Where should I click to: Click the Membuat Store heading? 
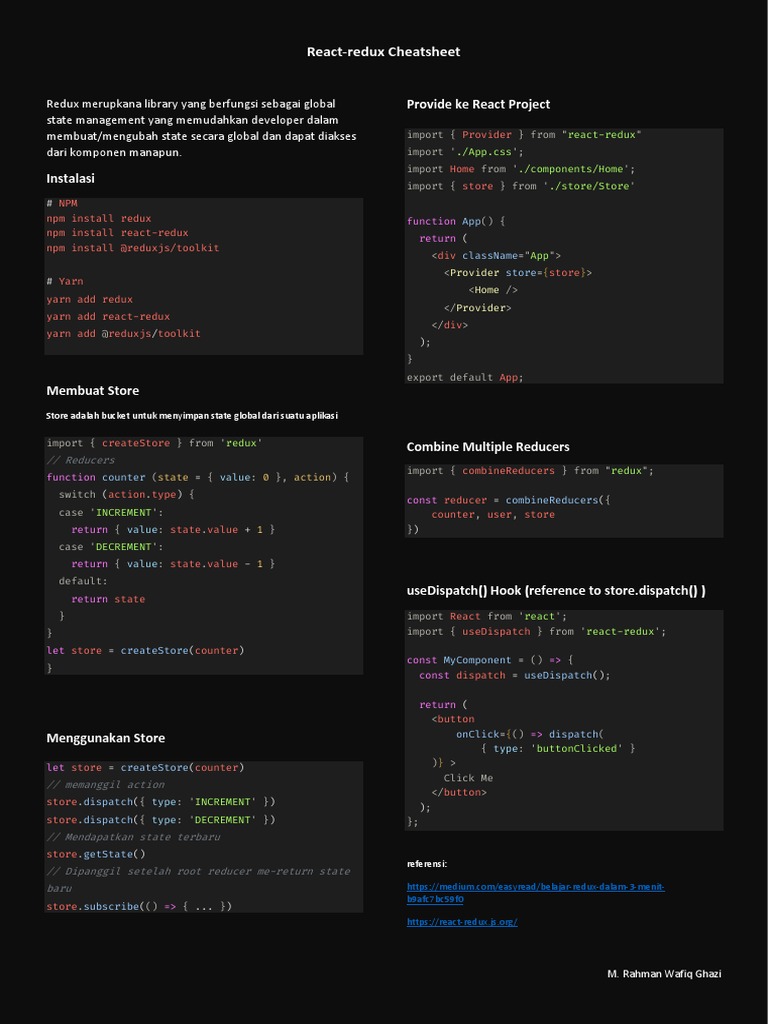pyautogui.click(x=93, y=390)
